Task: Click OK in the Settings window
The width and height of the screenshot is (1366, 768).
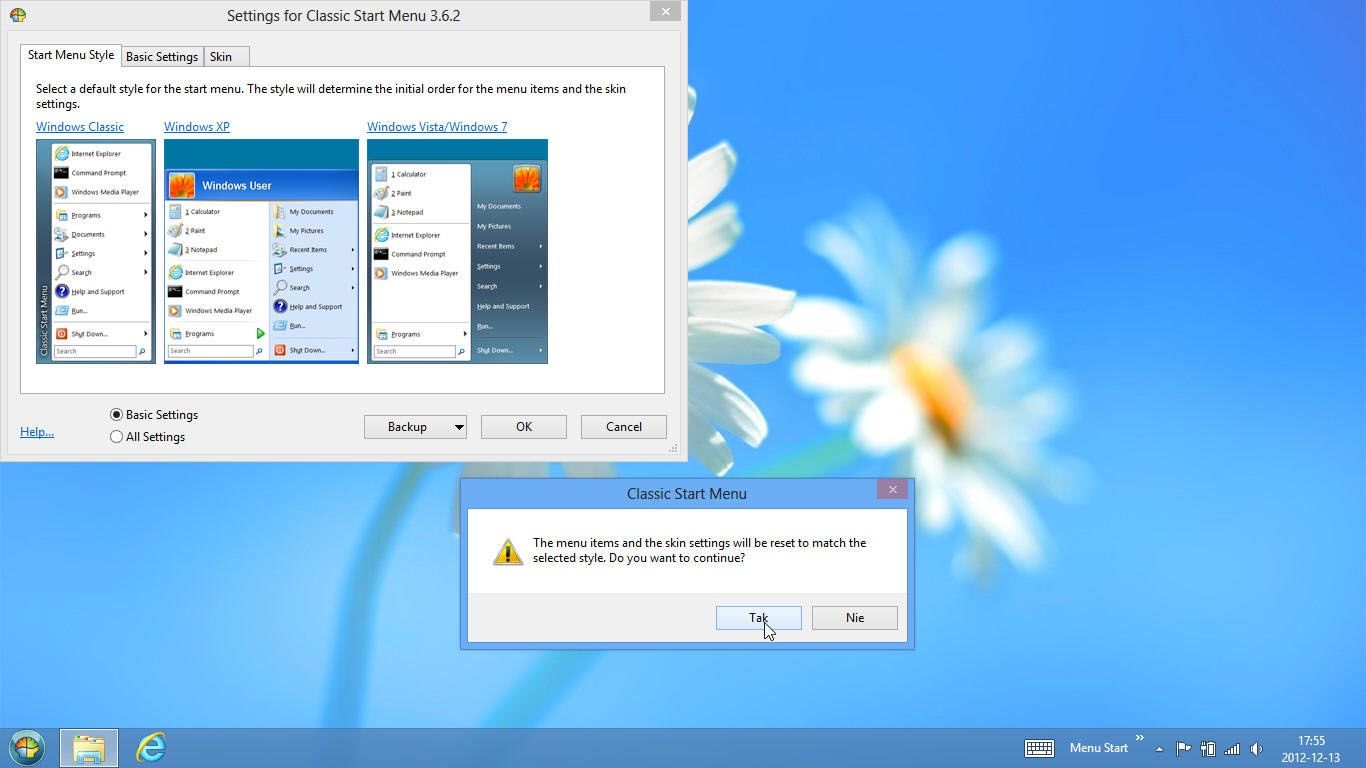Action: point(524,427)
